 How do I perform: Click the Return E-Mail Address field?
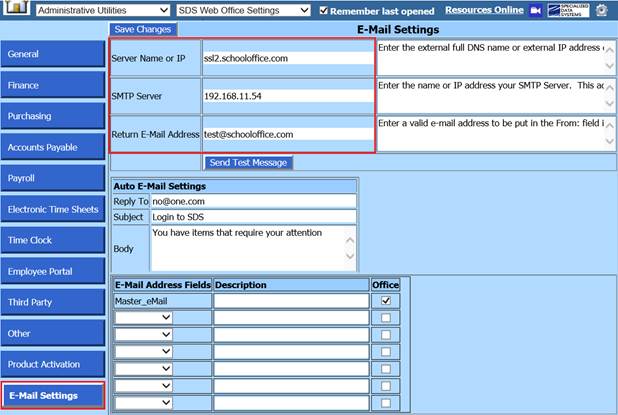click(288, 134)
